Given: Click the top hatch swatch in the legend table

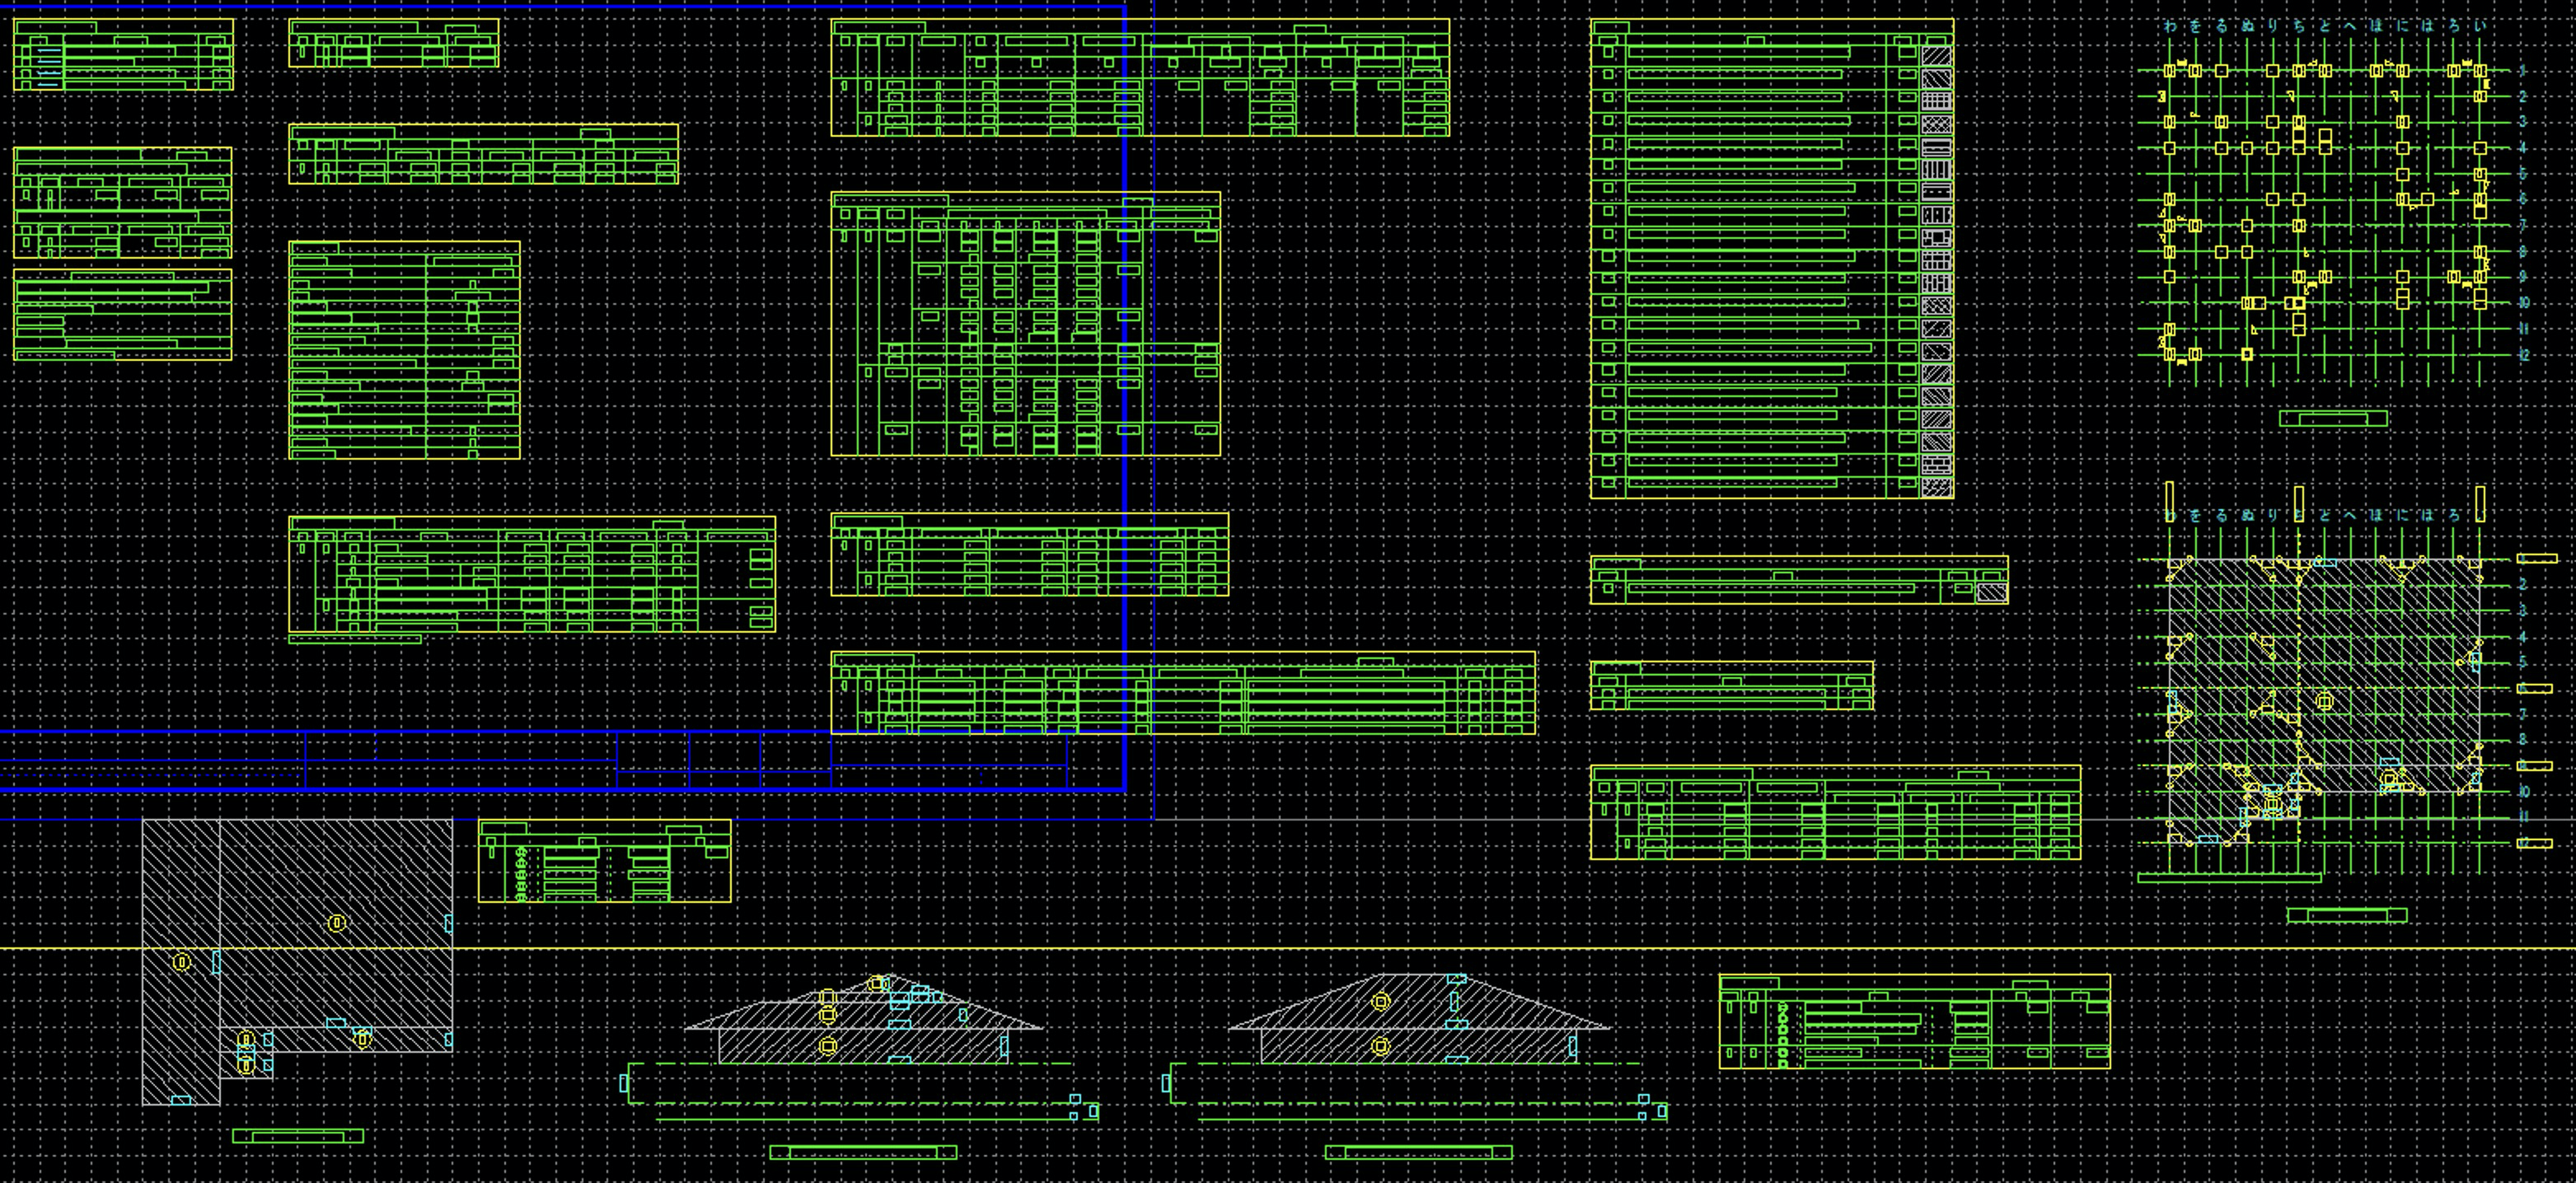Looking at the screenshot, I should (x=1936, y=57).
